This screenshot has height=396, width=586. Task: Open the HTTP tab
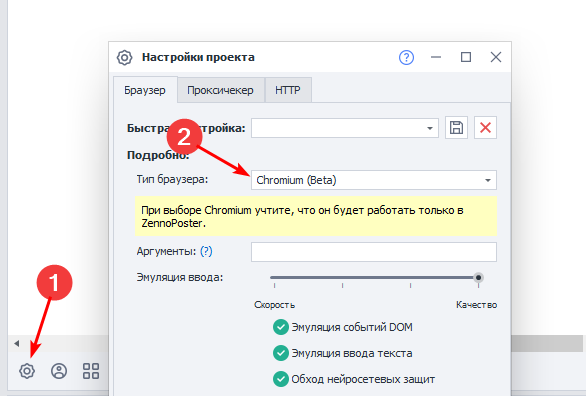click(288, 90)
